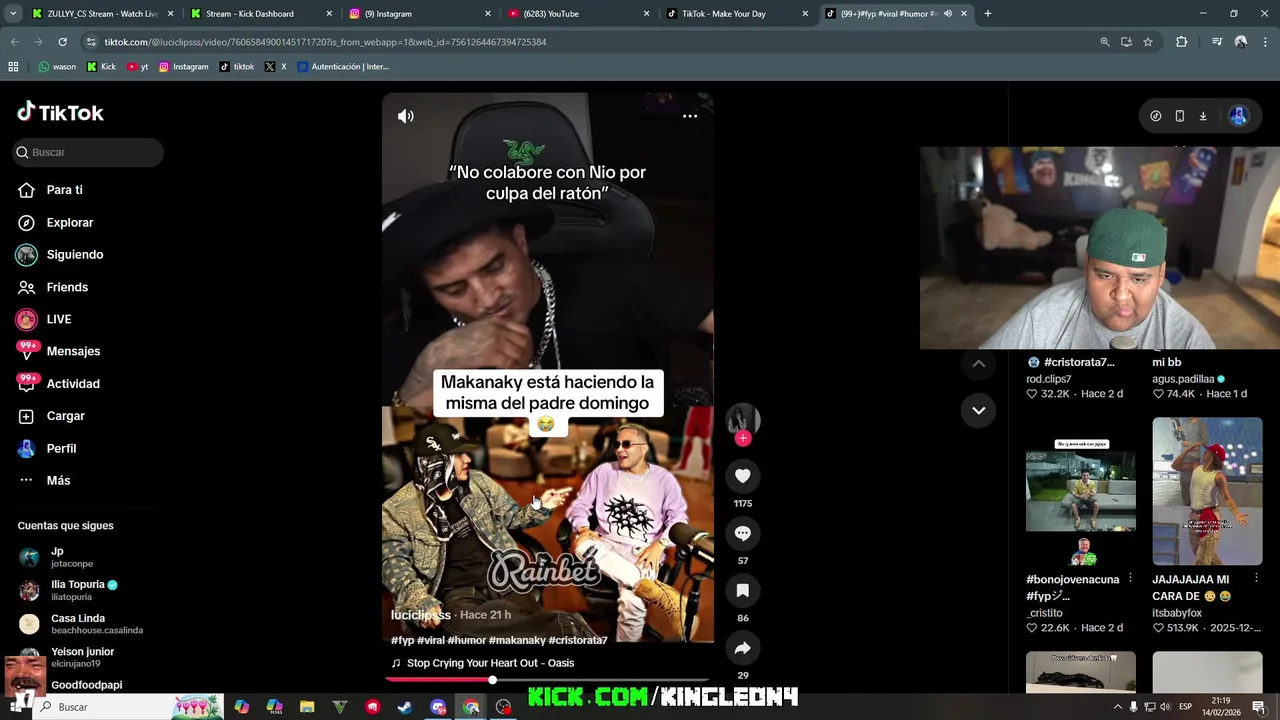The width and height of the screenshot is (1280, 720).
Task: Open rod.clips7 author link
Action: pos(1048,379)
